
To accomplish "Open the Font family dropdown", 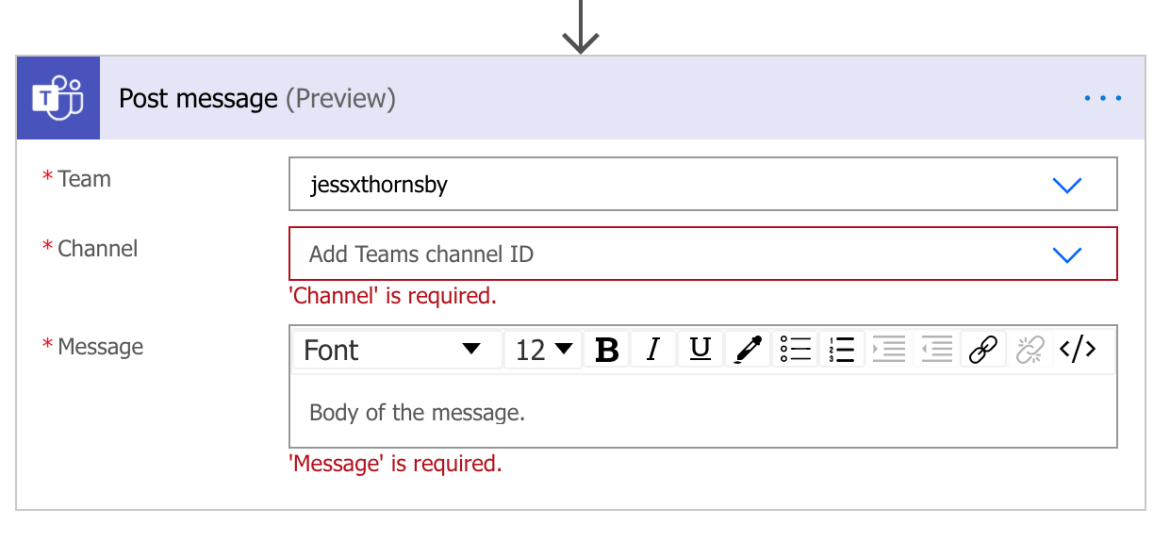I will coord(395,350).
